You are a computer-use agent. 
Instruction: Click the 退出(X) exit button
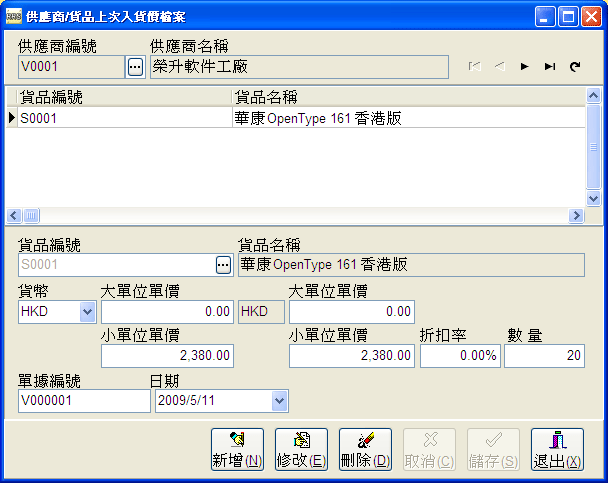(557, 450)
